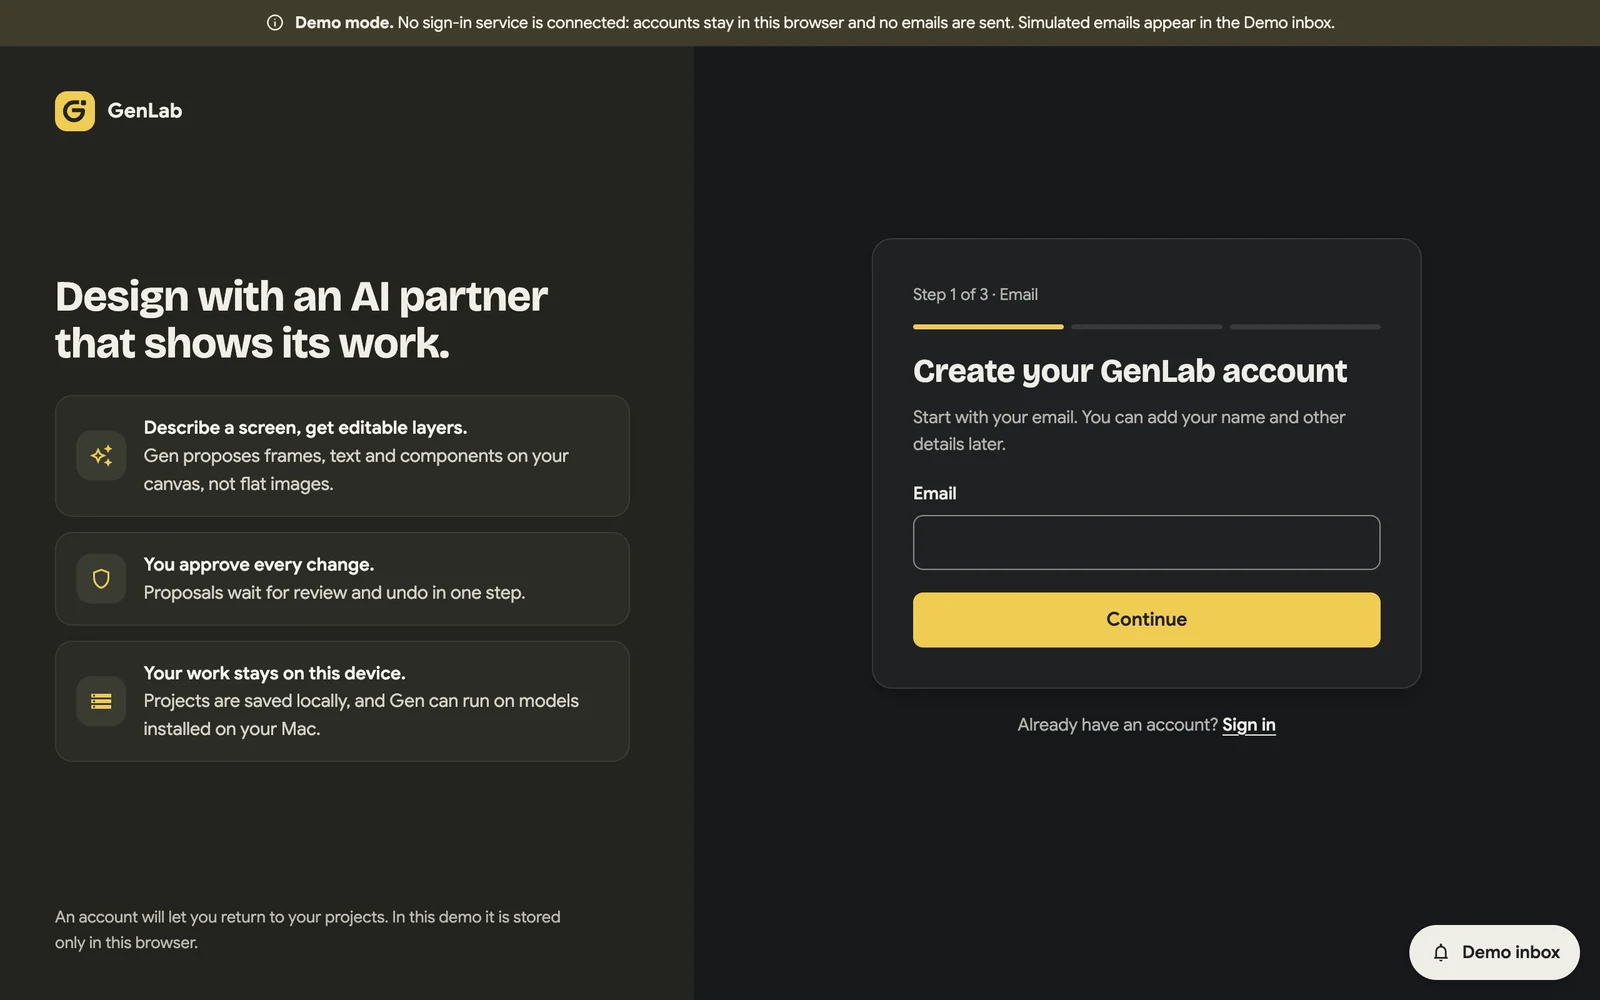
Task: Click "Your work stays on this device." title
Action: tap(274, 673)
